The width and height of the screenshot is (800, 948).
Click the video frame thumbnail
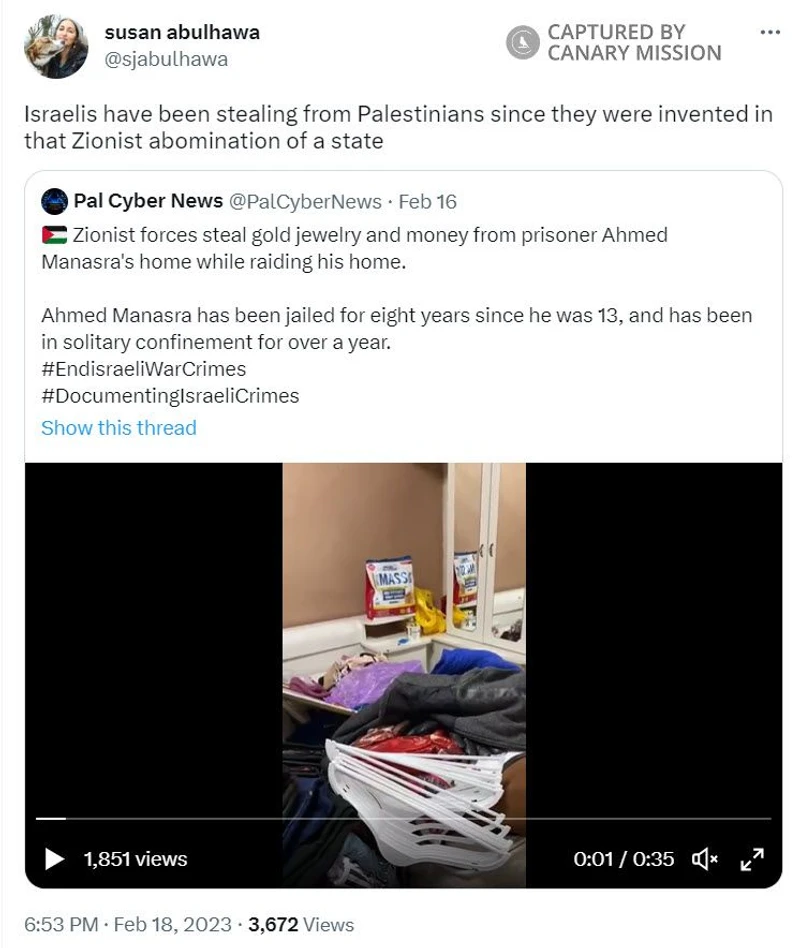tap(404, 641)
